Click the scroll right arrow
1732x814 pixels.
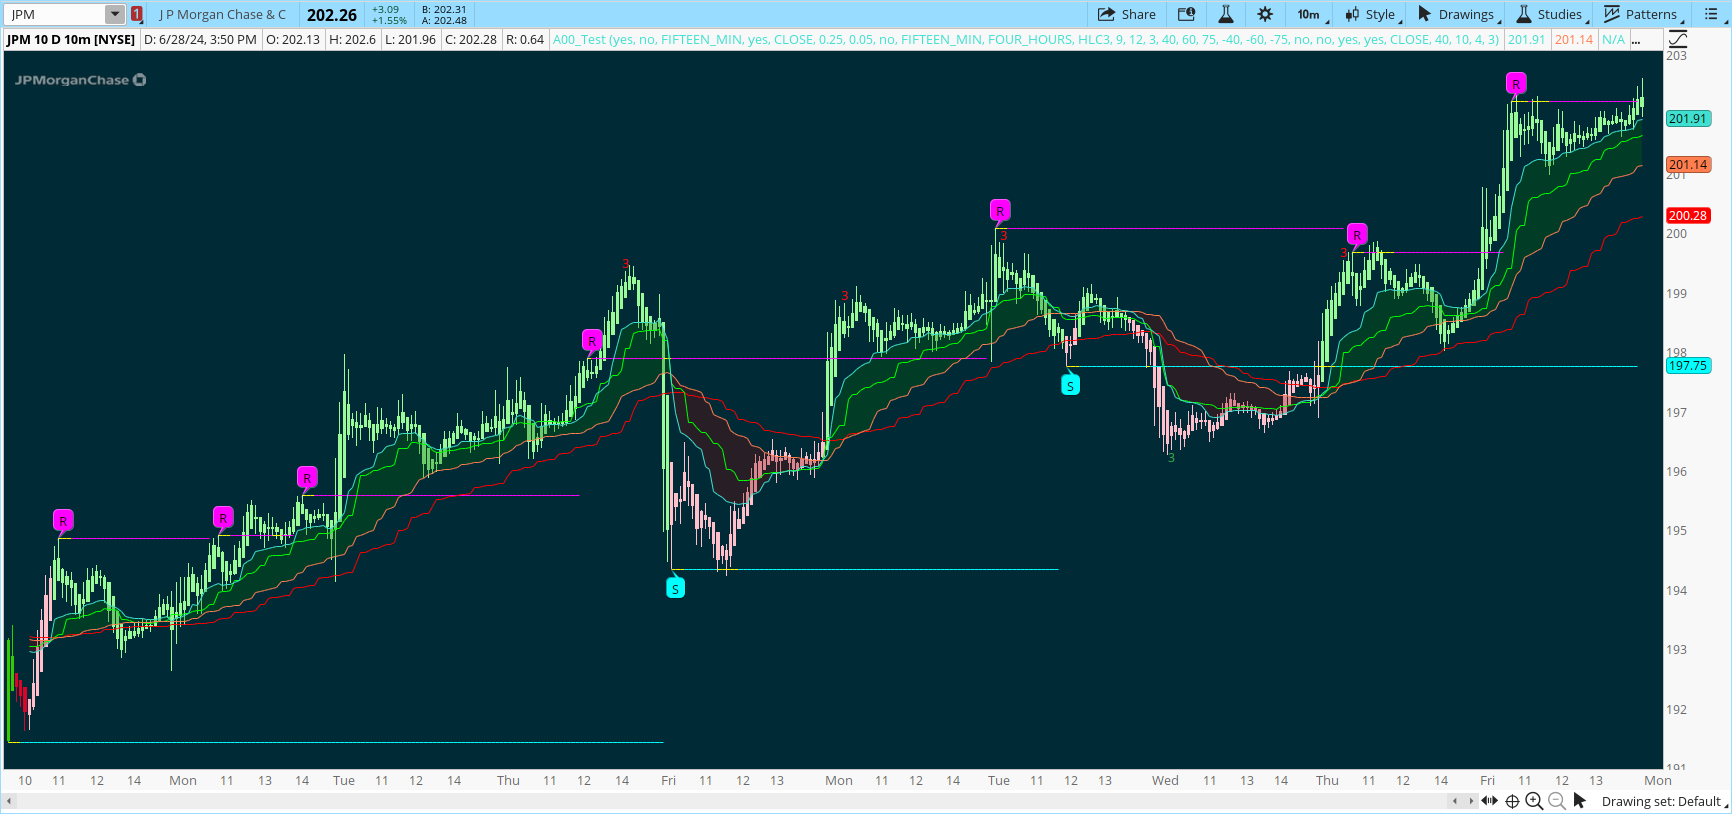[x=1470, y=801]
